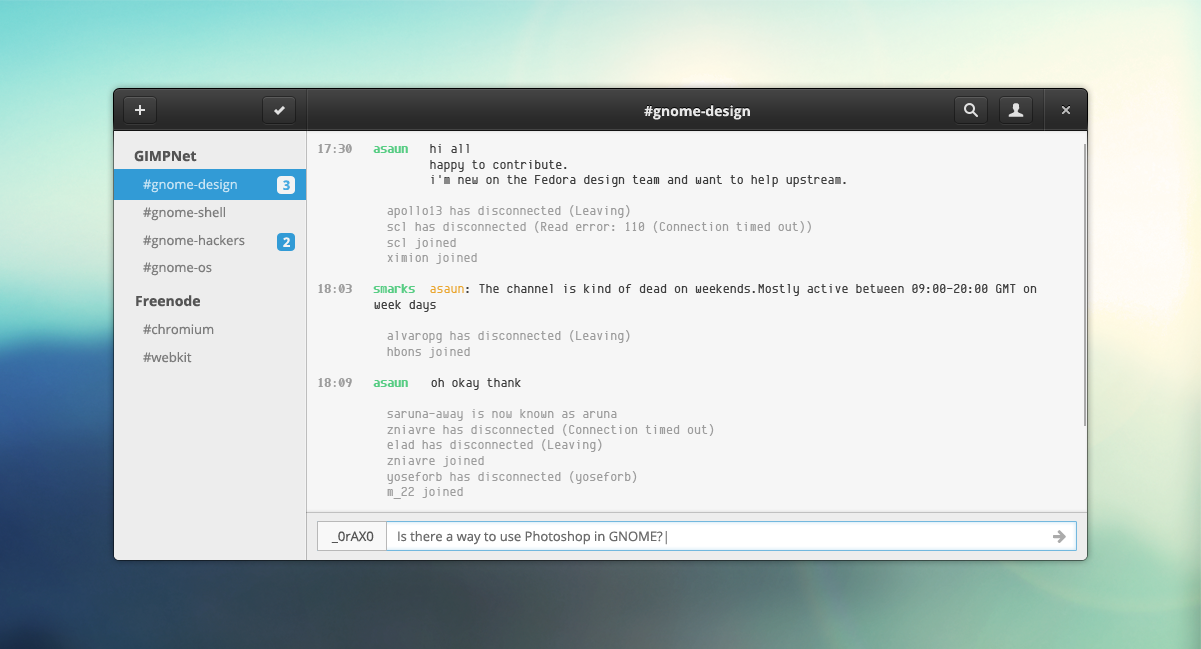Click the GIMPNet network heading

tap(165, 157)
